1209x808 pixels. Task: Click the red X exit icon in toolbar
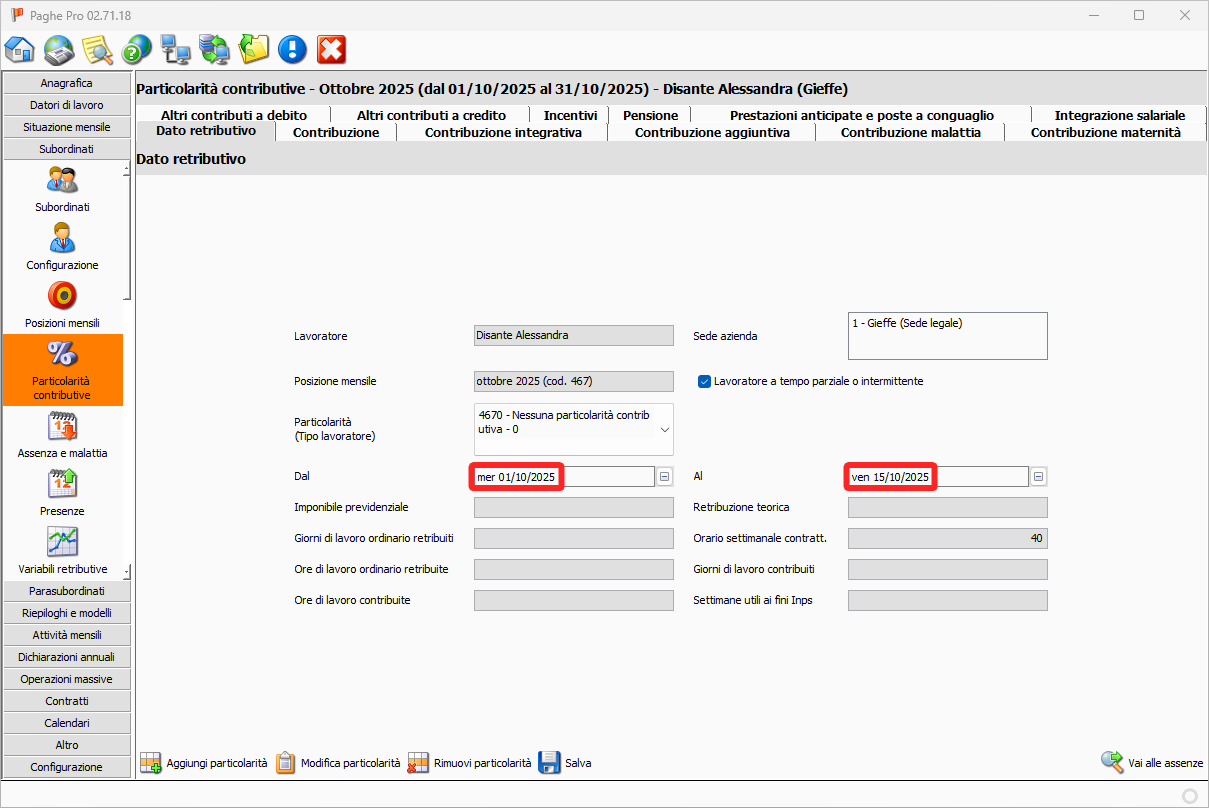tap(331, 49)
